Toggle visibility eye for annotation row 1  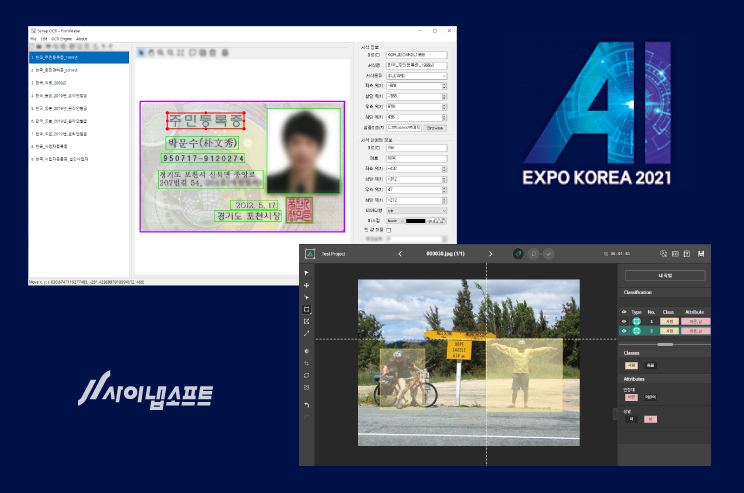tap(624, 321)
